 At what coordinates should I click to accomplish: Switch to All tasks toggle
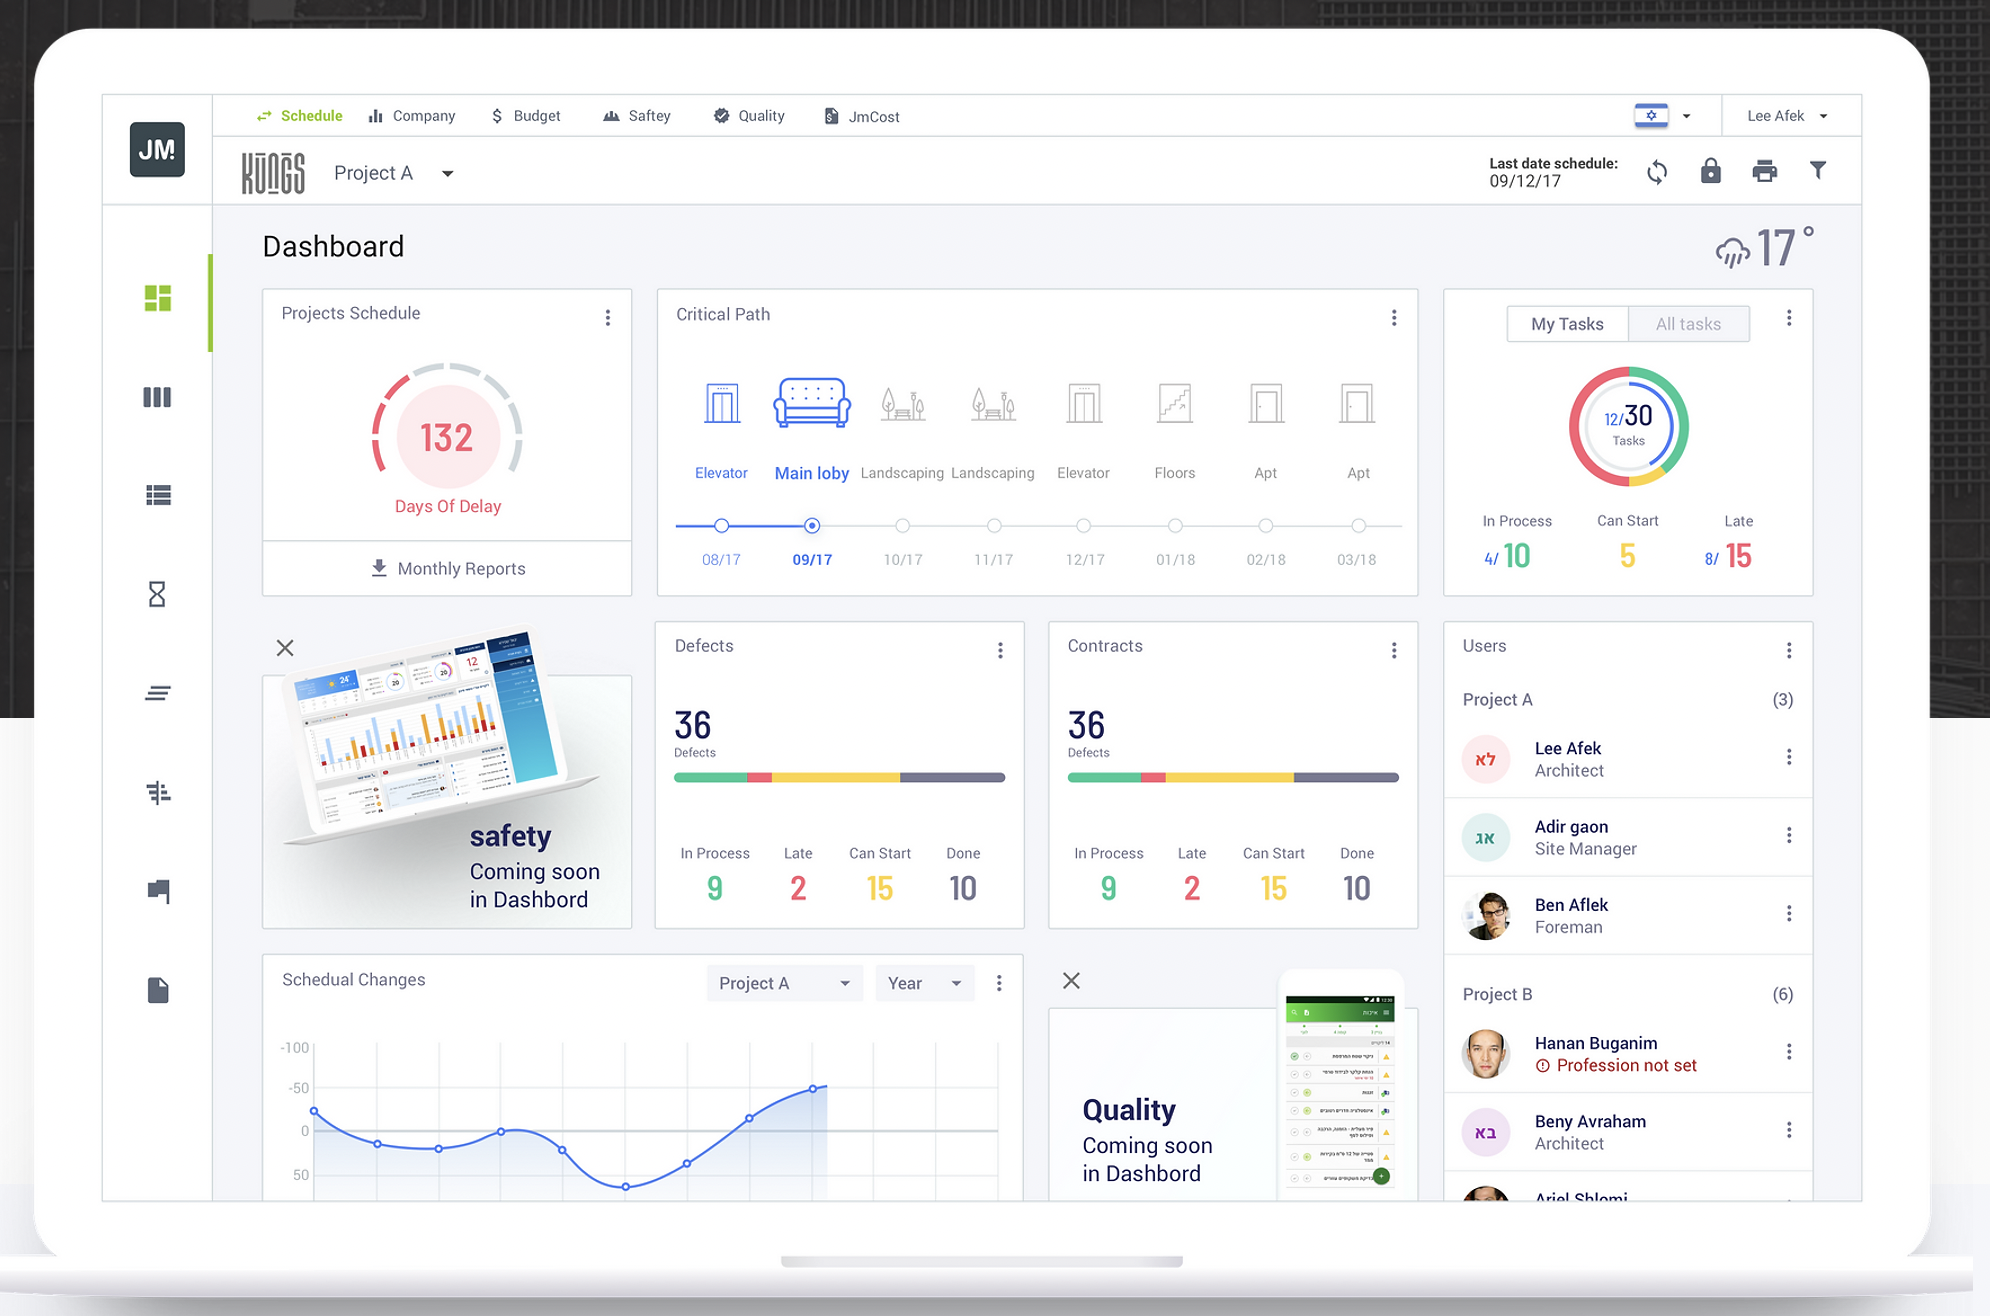pyautogui.click(x=1688, y=324)
